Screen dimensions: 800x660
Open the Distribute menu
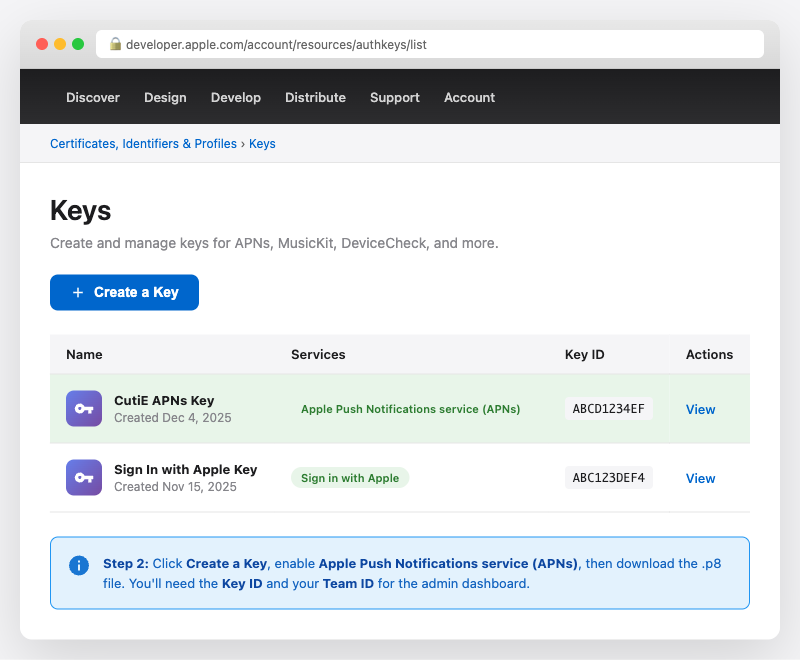[x=315, y=97]
